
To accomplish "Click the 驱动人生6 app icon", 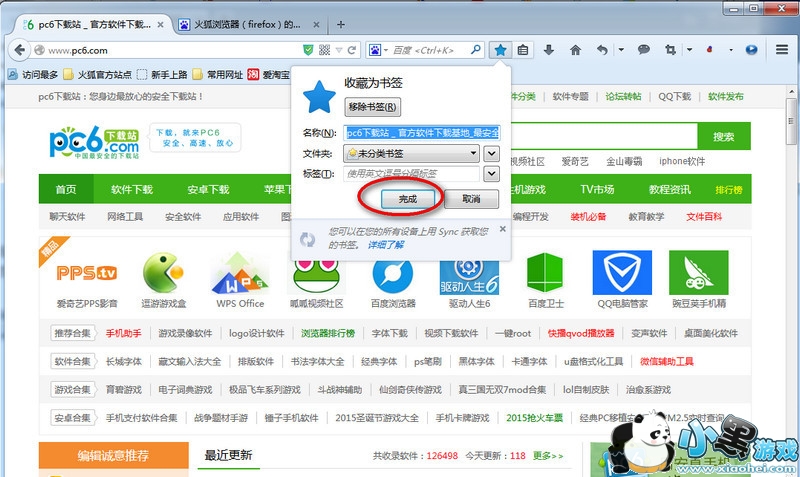I will click(x=469, y=276).
